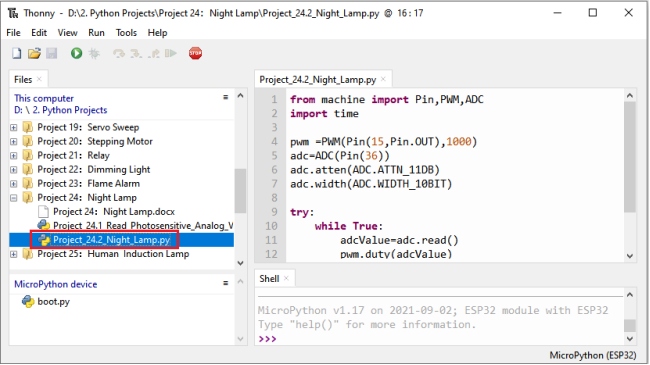Click the Resume toolbar icon
Screen dimensions: 650x365
pos(171,53)
